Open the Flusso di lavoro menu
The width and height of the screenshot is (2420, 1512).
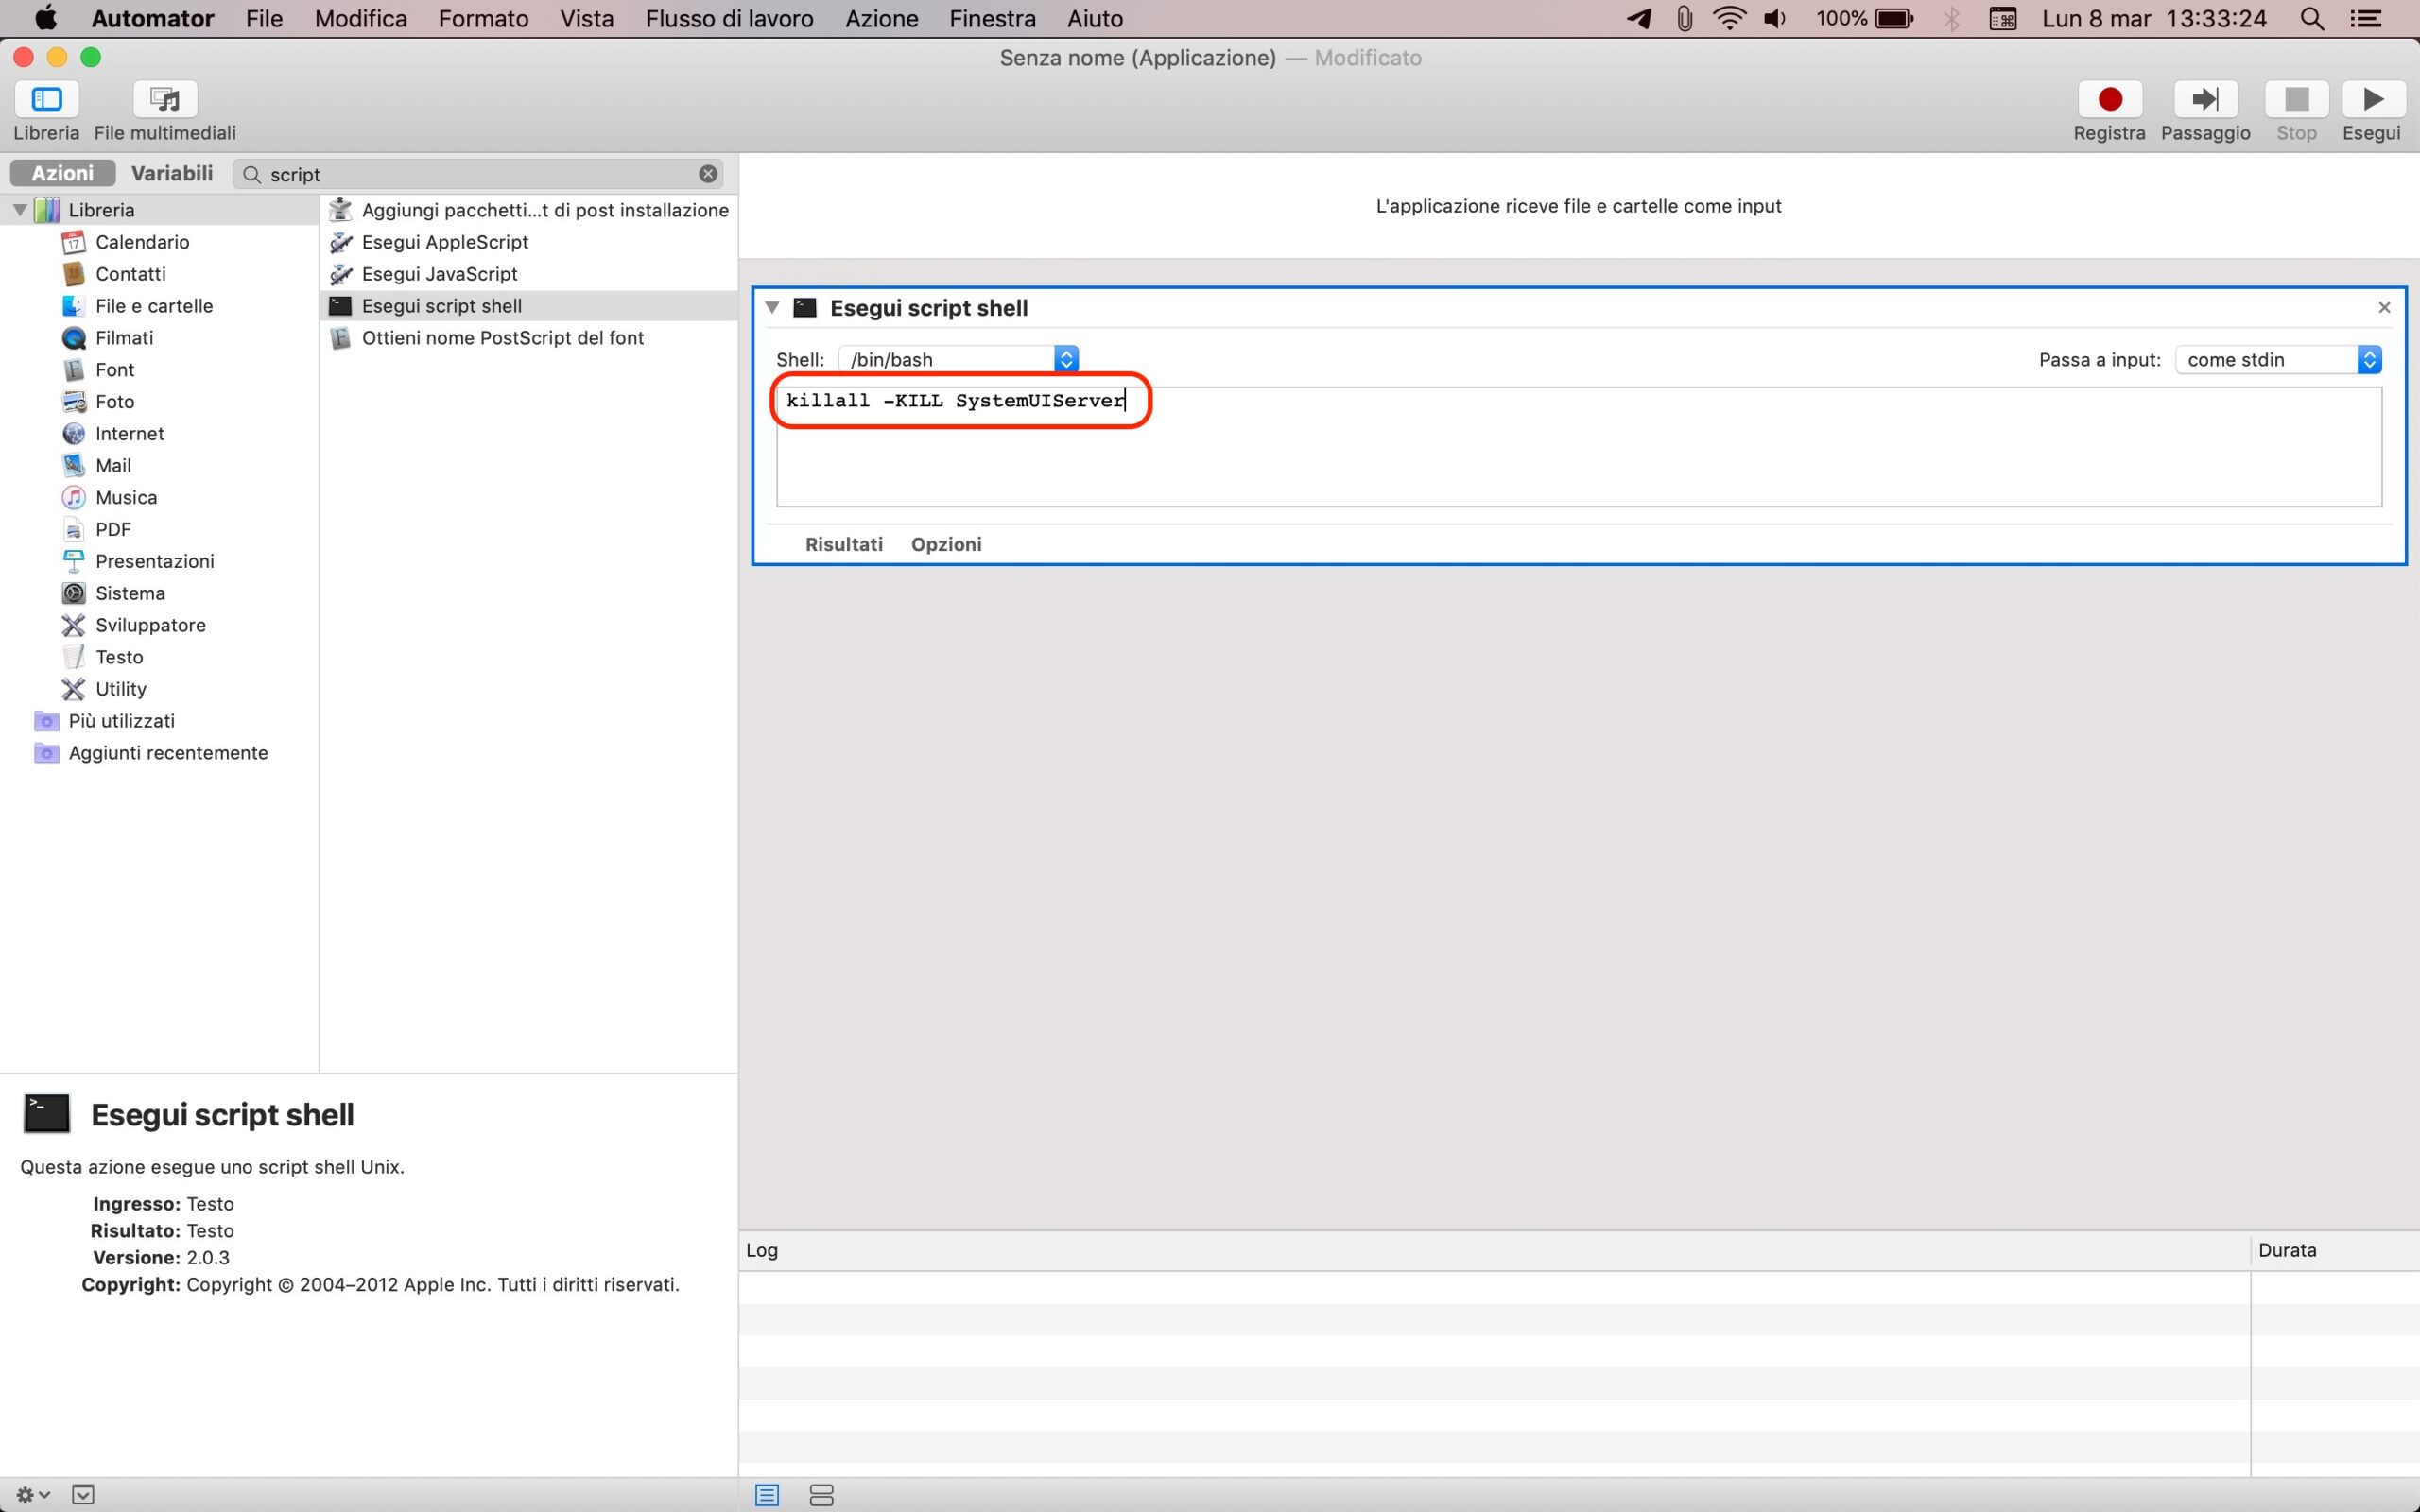pos(729,18)
